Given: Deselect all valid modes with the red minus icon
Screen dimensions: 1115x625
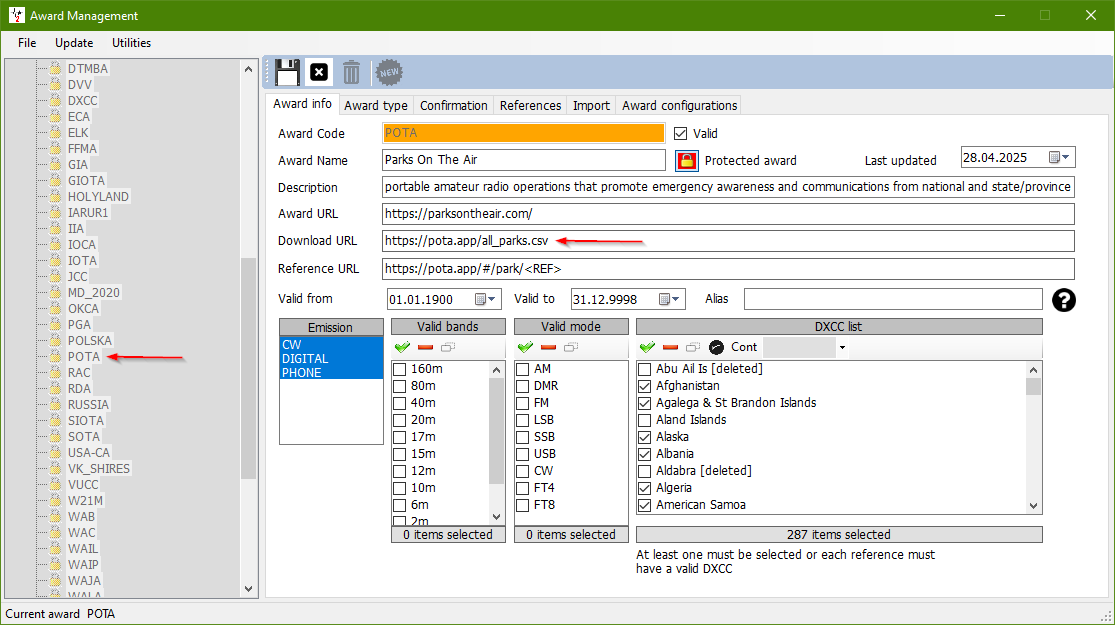Looking at the screenshot, I should coord(548,347).
